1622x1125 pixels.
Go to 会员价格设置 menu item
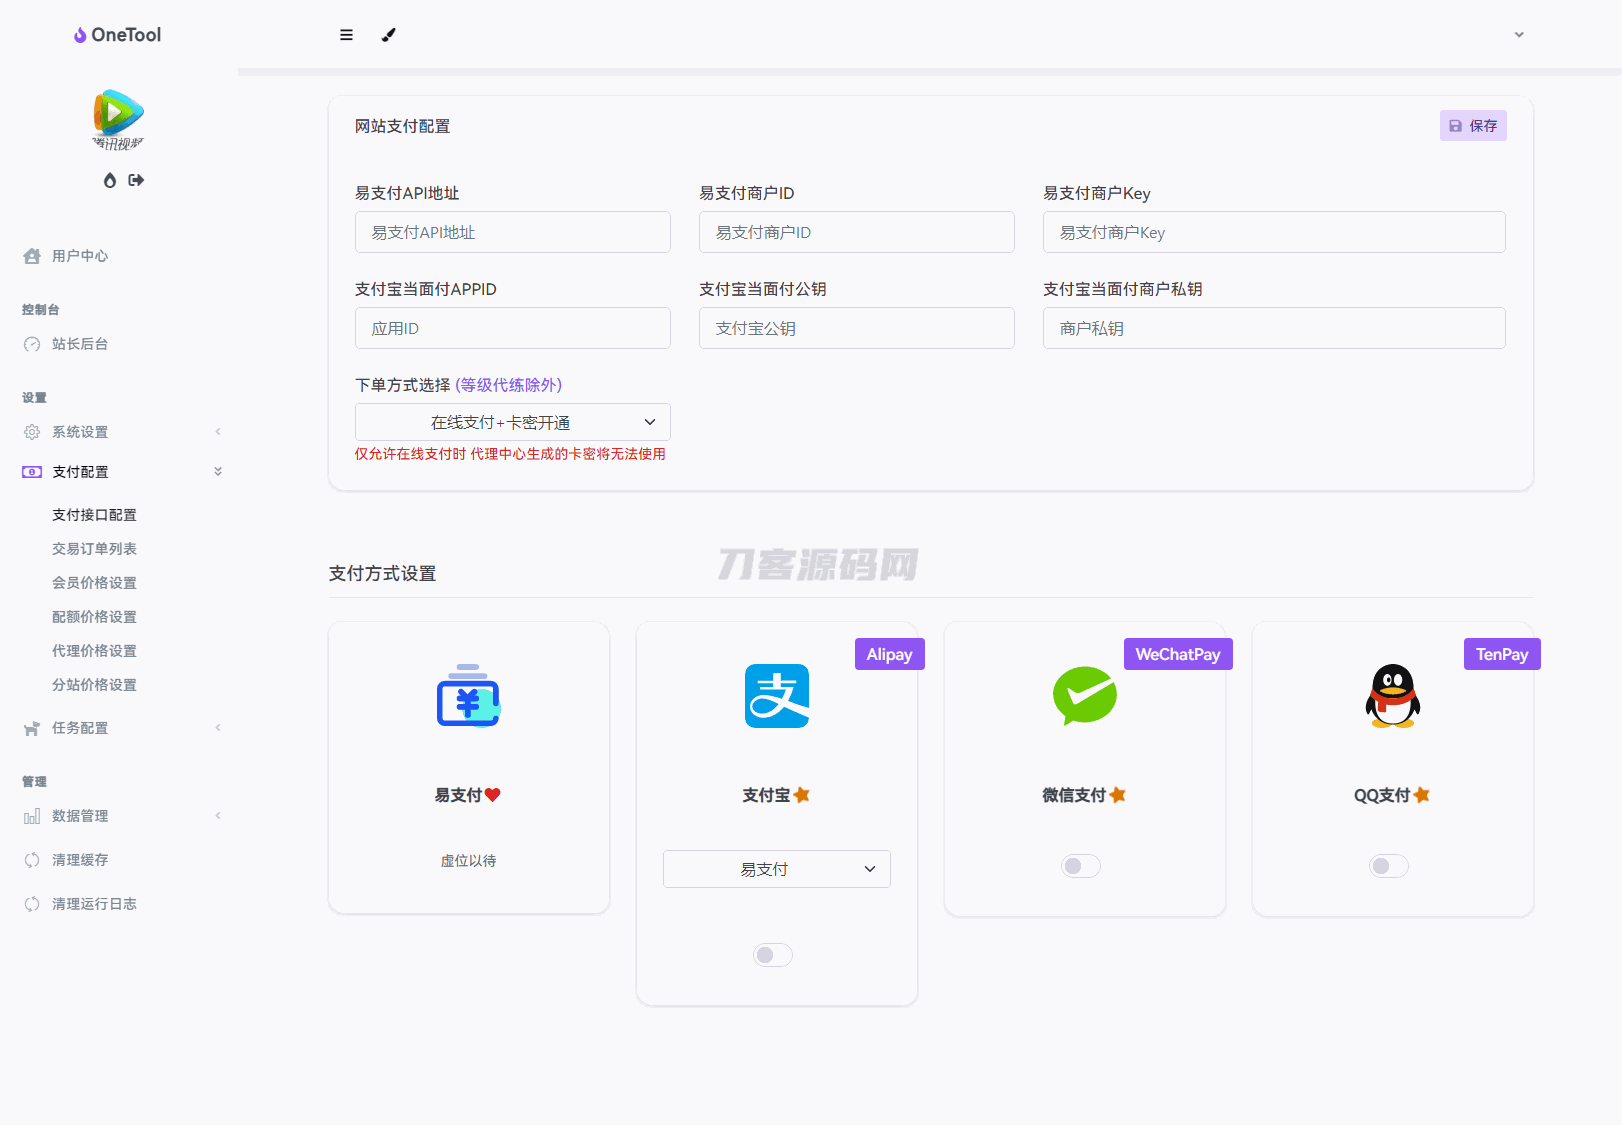click(94, 583)
